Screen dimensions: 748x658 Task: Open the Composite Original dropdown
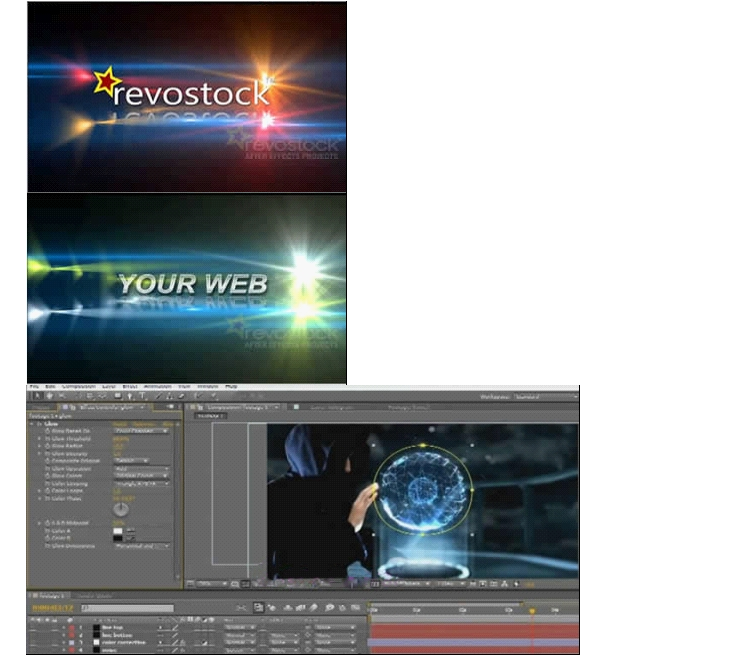[x=132, y=461]
